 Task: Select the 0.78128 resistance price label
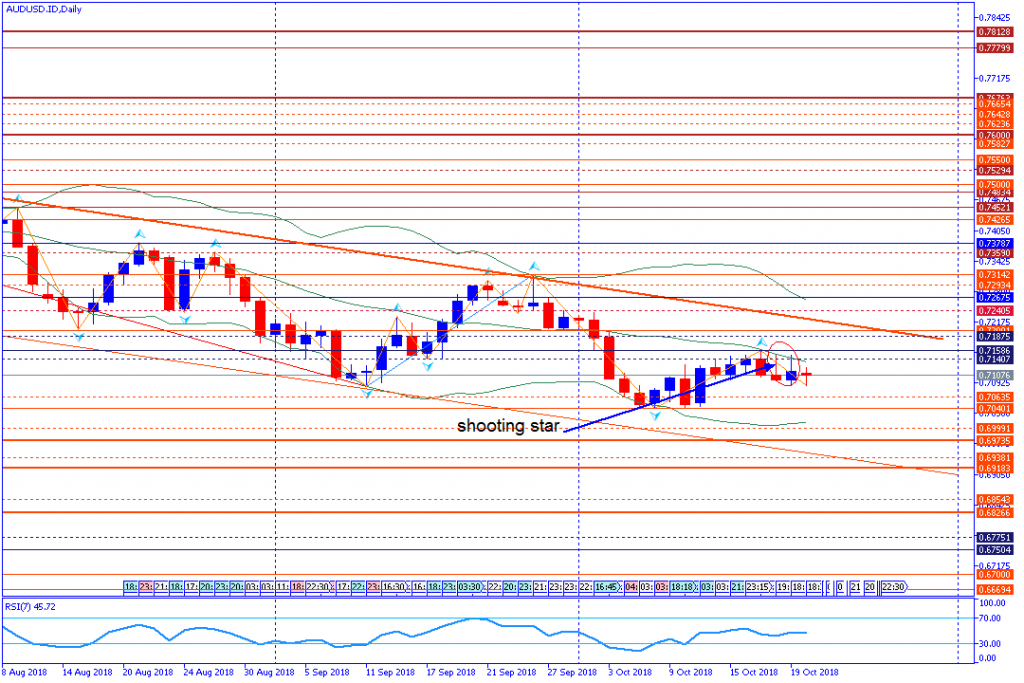coord(994,32)
